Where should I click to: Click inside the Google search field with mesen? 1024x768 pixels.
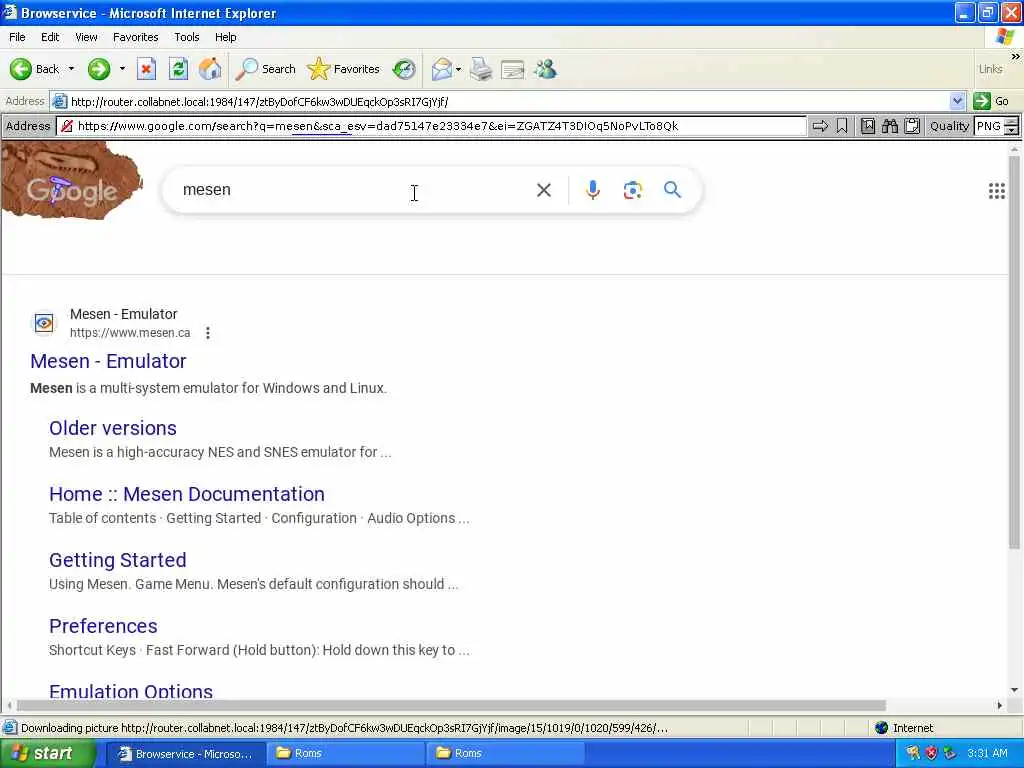353,190
